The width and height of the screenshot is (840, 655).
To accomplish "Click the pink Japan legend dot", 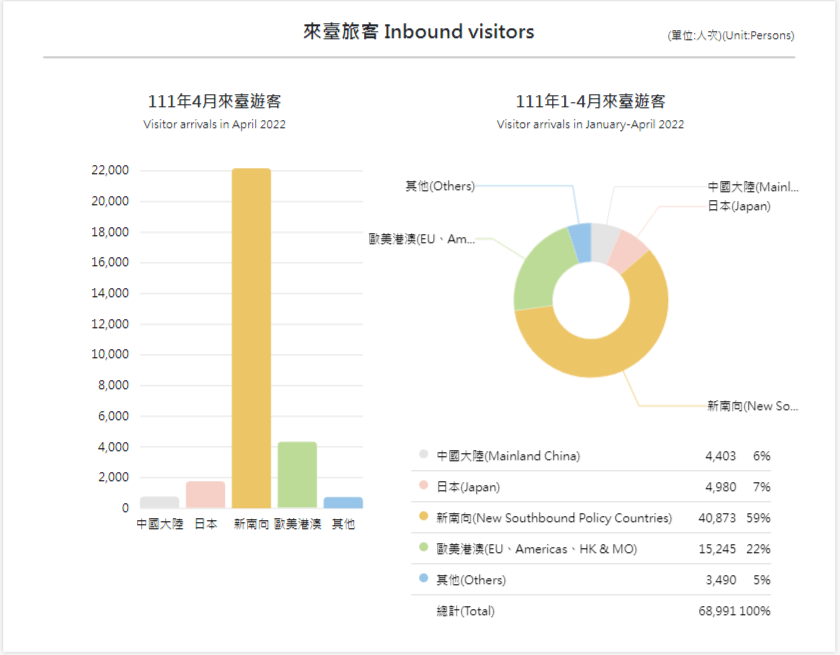I will tap(424, 486).
